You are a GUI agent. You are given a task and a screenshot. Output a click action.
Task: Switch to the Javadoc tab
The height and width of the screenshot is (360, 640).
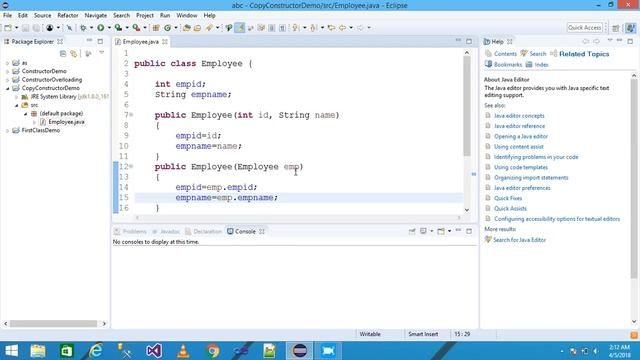(x=166, y=231)
